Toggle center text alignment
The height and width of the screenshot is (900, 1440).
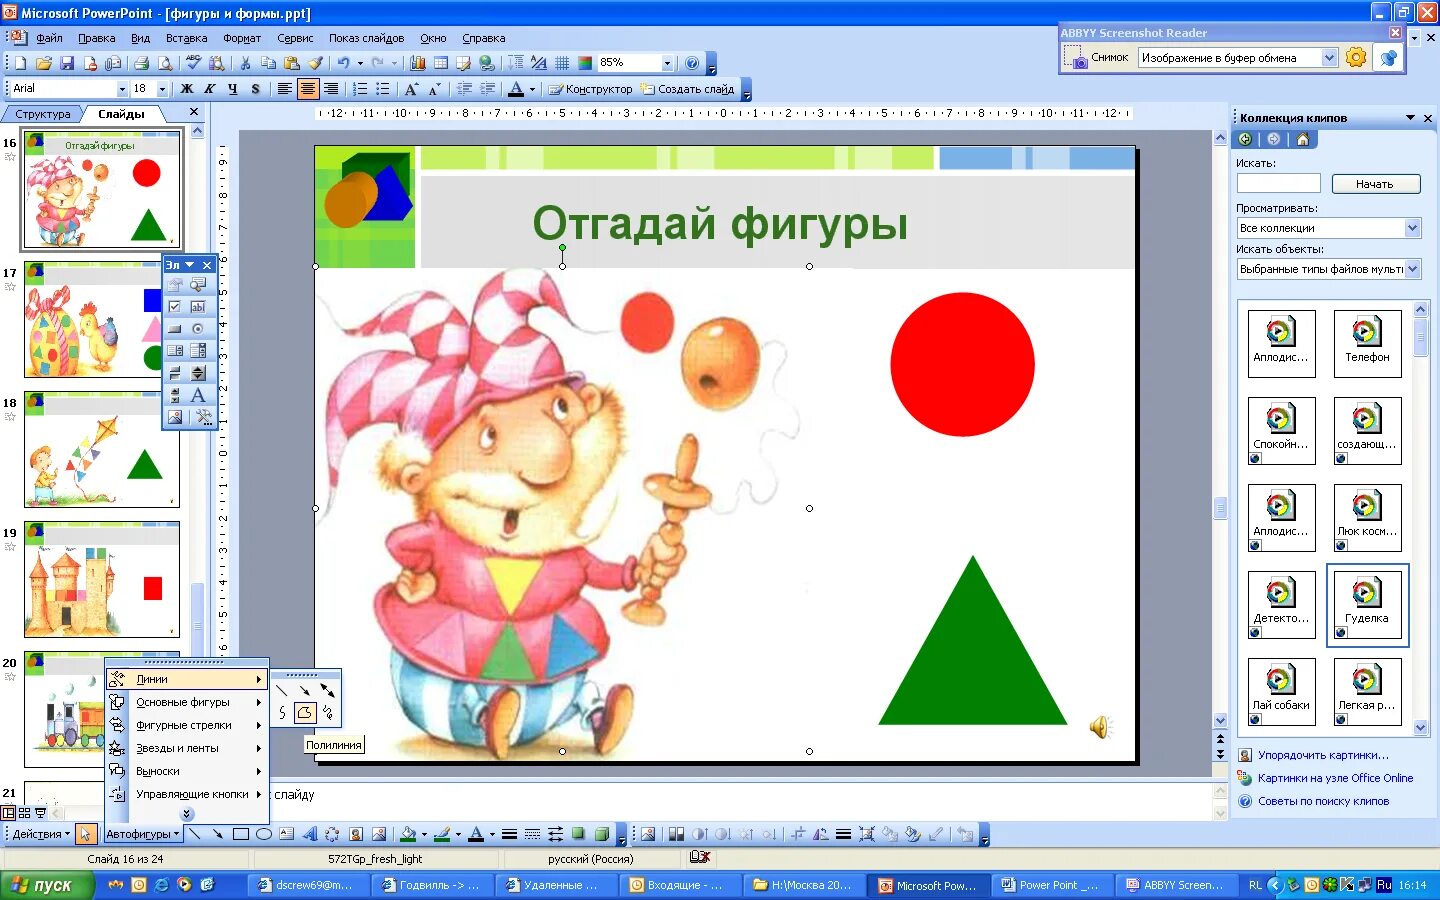click(x=308, y=89)
